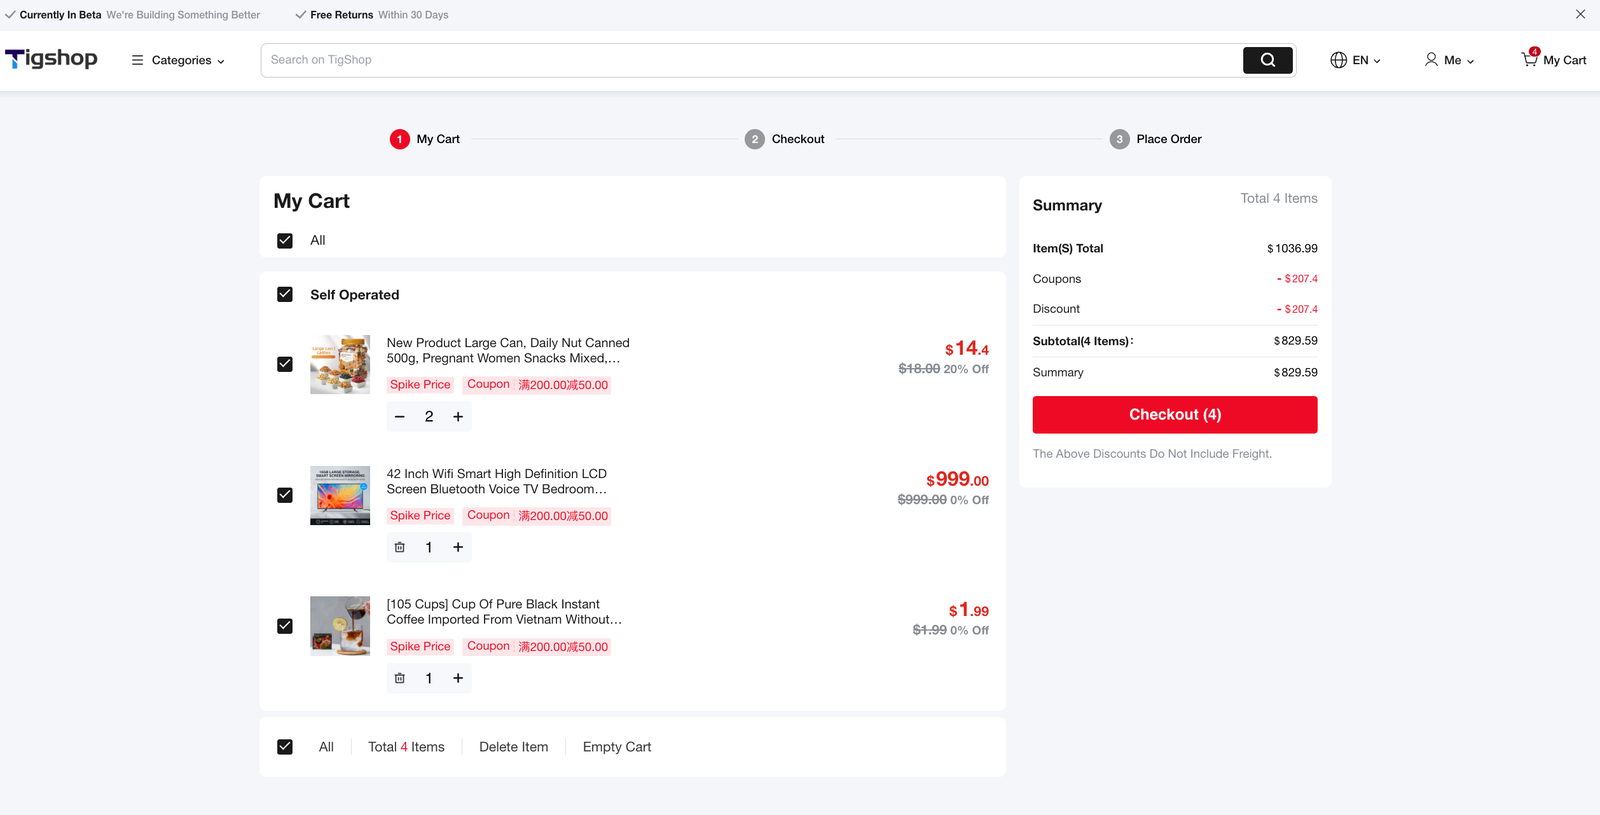The image size is (1600, 815).
Task: Deselect the nut canned product checkbox
Action: 285,364
